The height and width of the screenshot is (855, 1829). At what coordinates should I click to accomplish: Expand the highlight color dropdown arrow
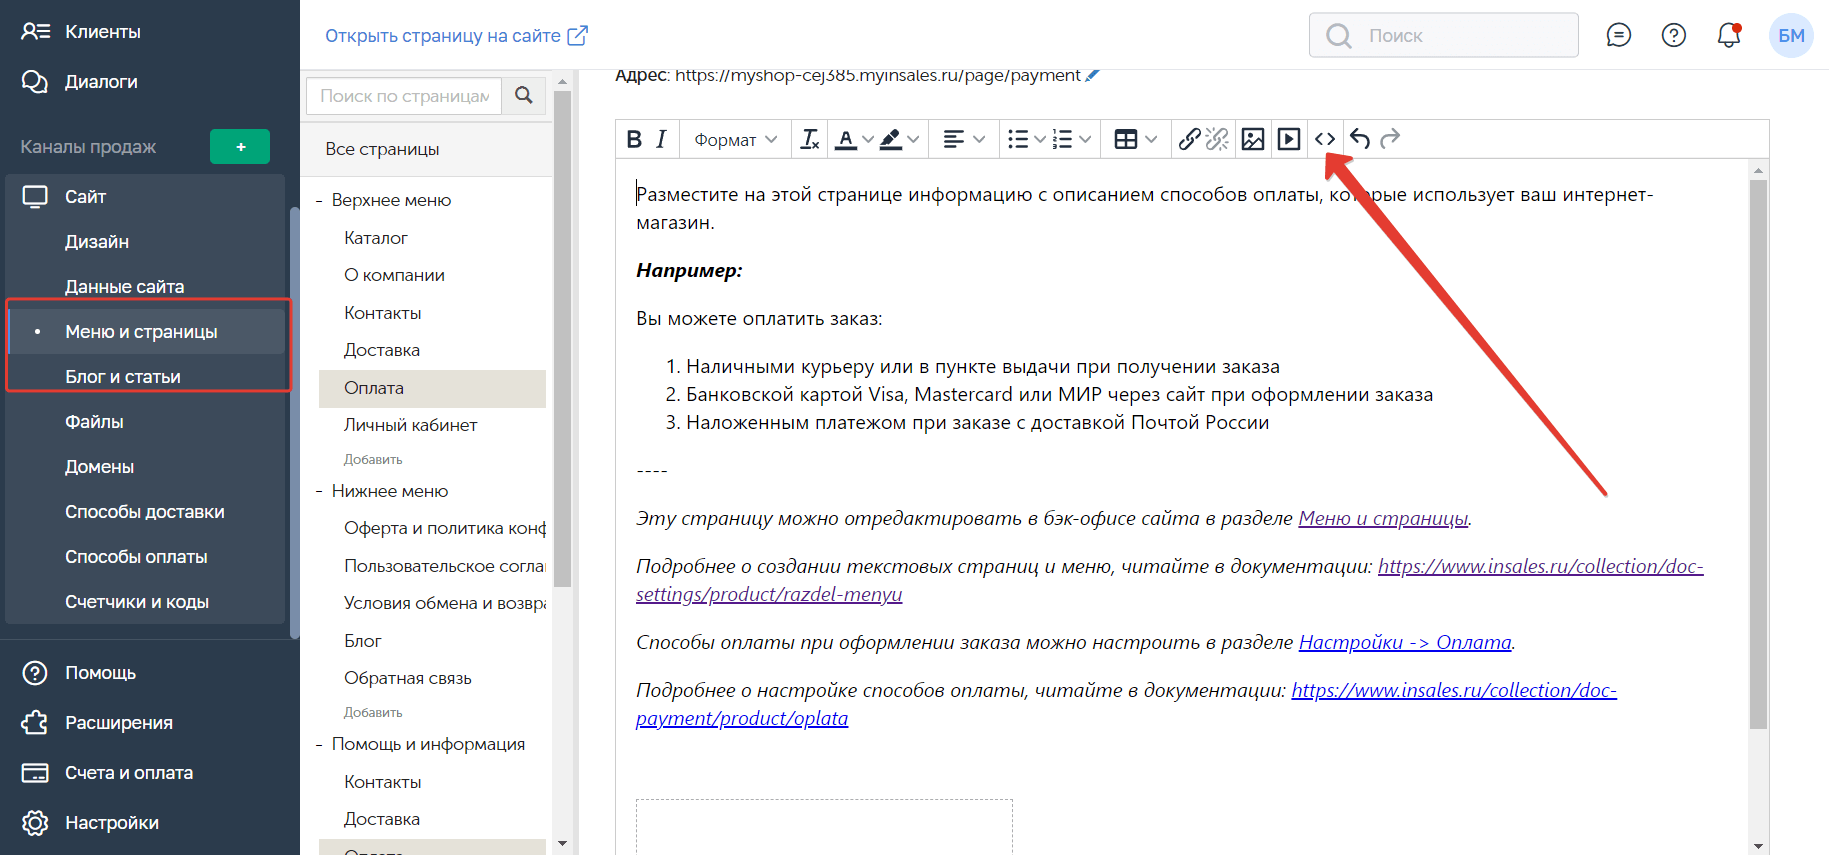pos(913,139)
